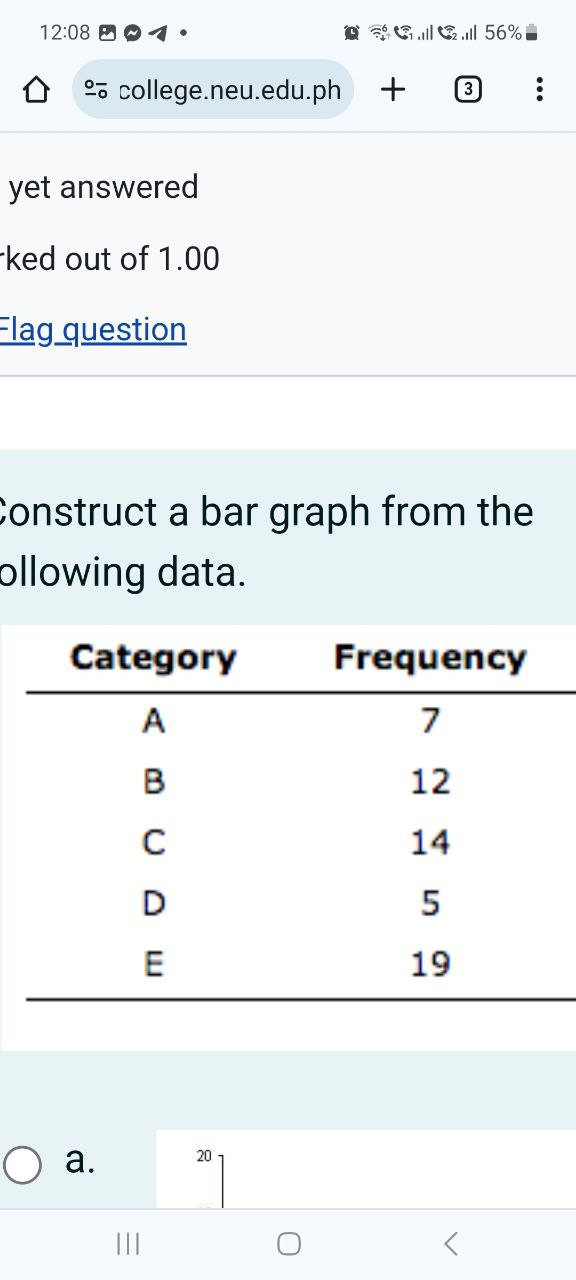The width and height of the screenshot is (576, 1280).
Task: Tap the recent apps button in the navigation bar
Action: [128, 1244]
